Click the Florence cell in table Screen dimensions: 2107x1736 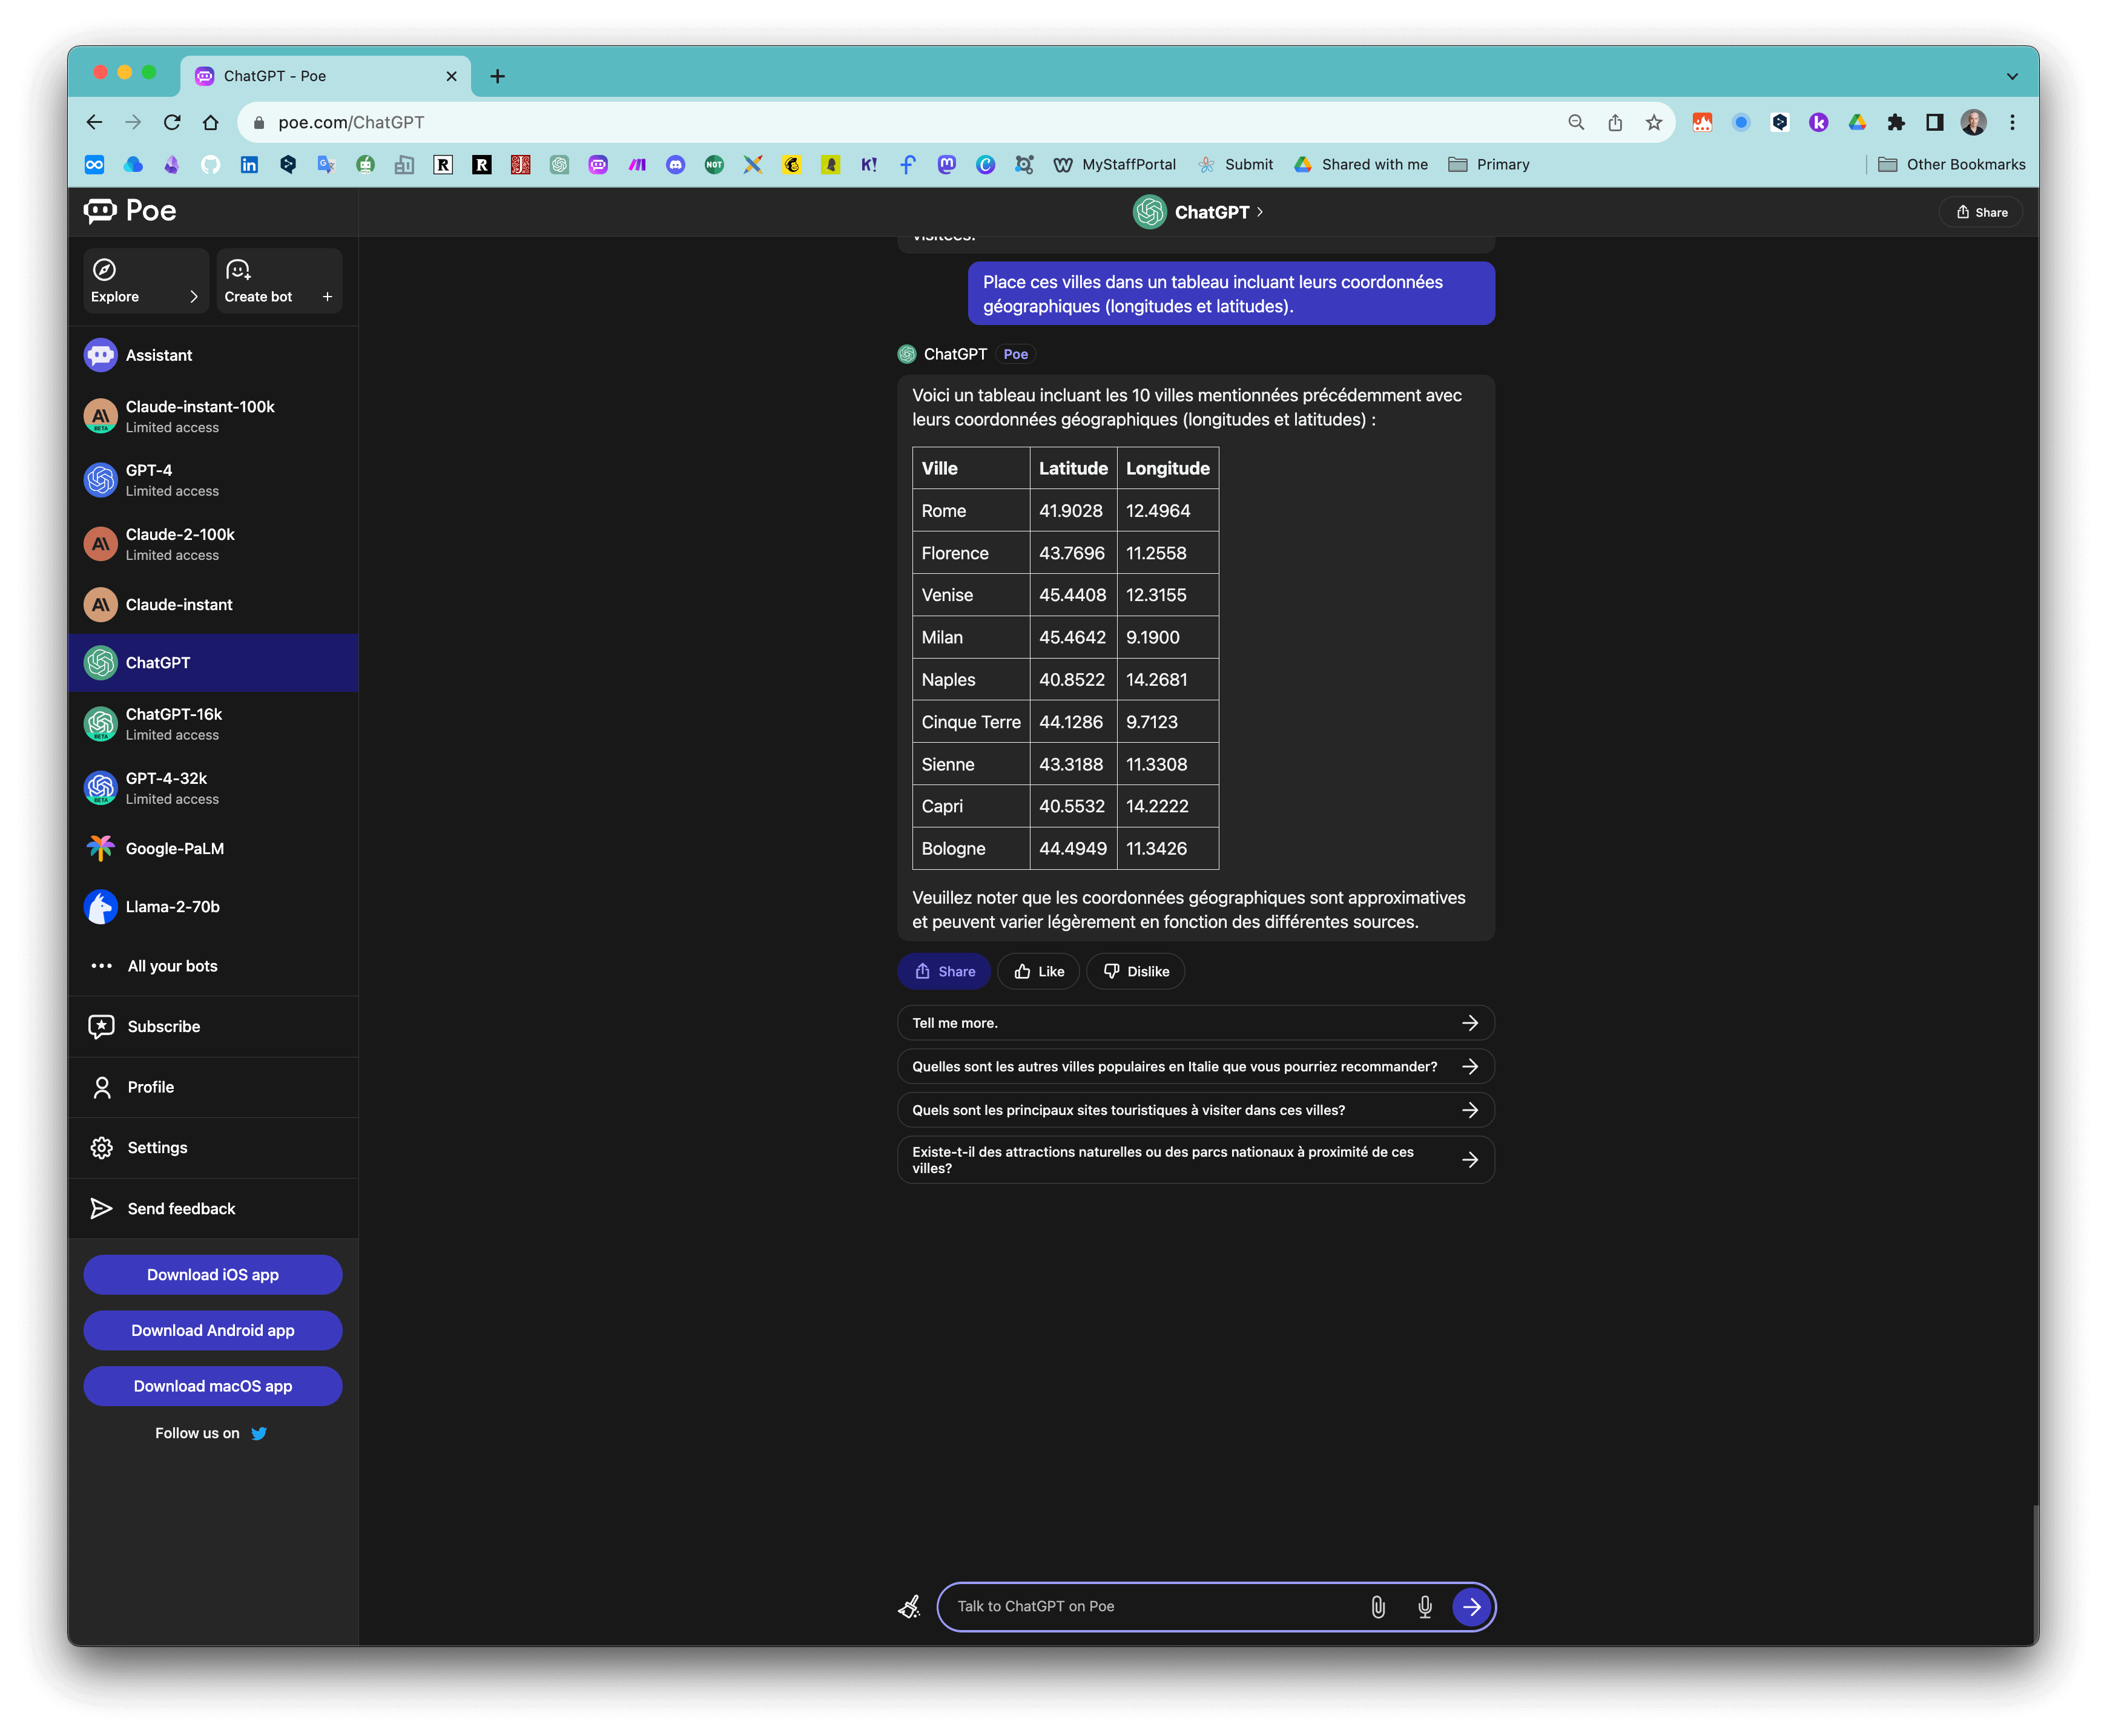971,553
